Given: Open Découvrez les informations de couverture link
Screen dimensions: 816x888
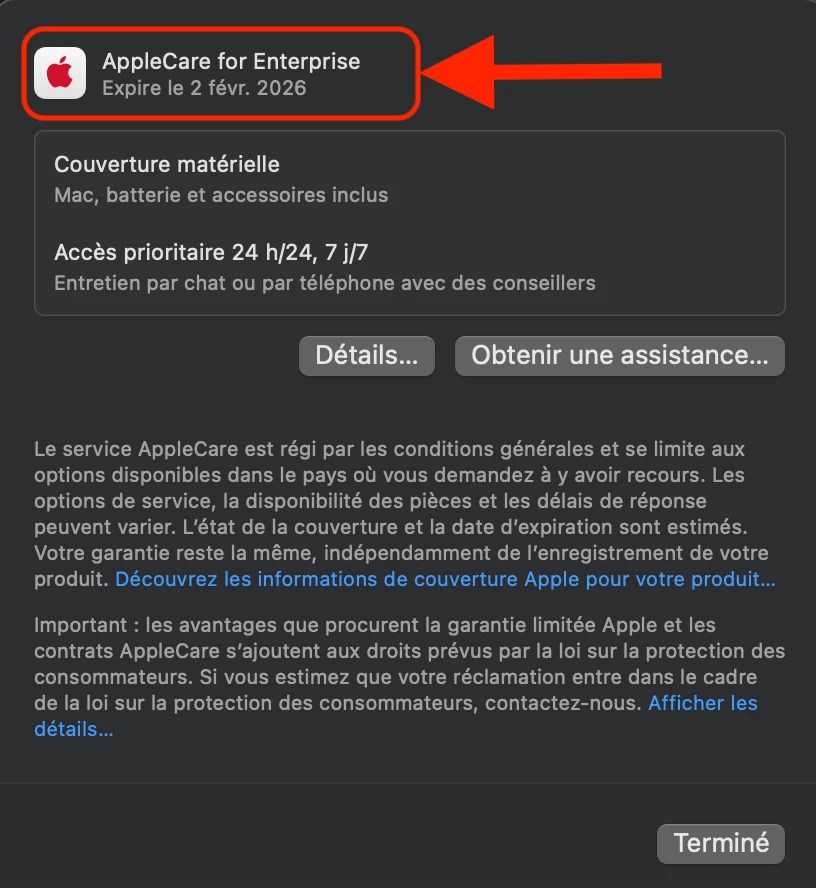Looking at the screenshot, I should click(445, 579).
